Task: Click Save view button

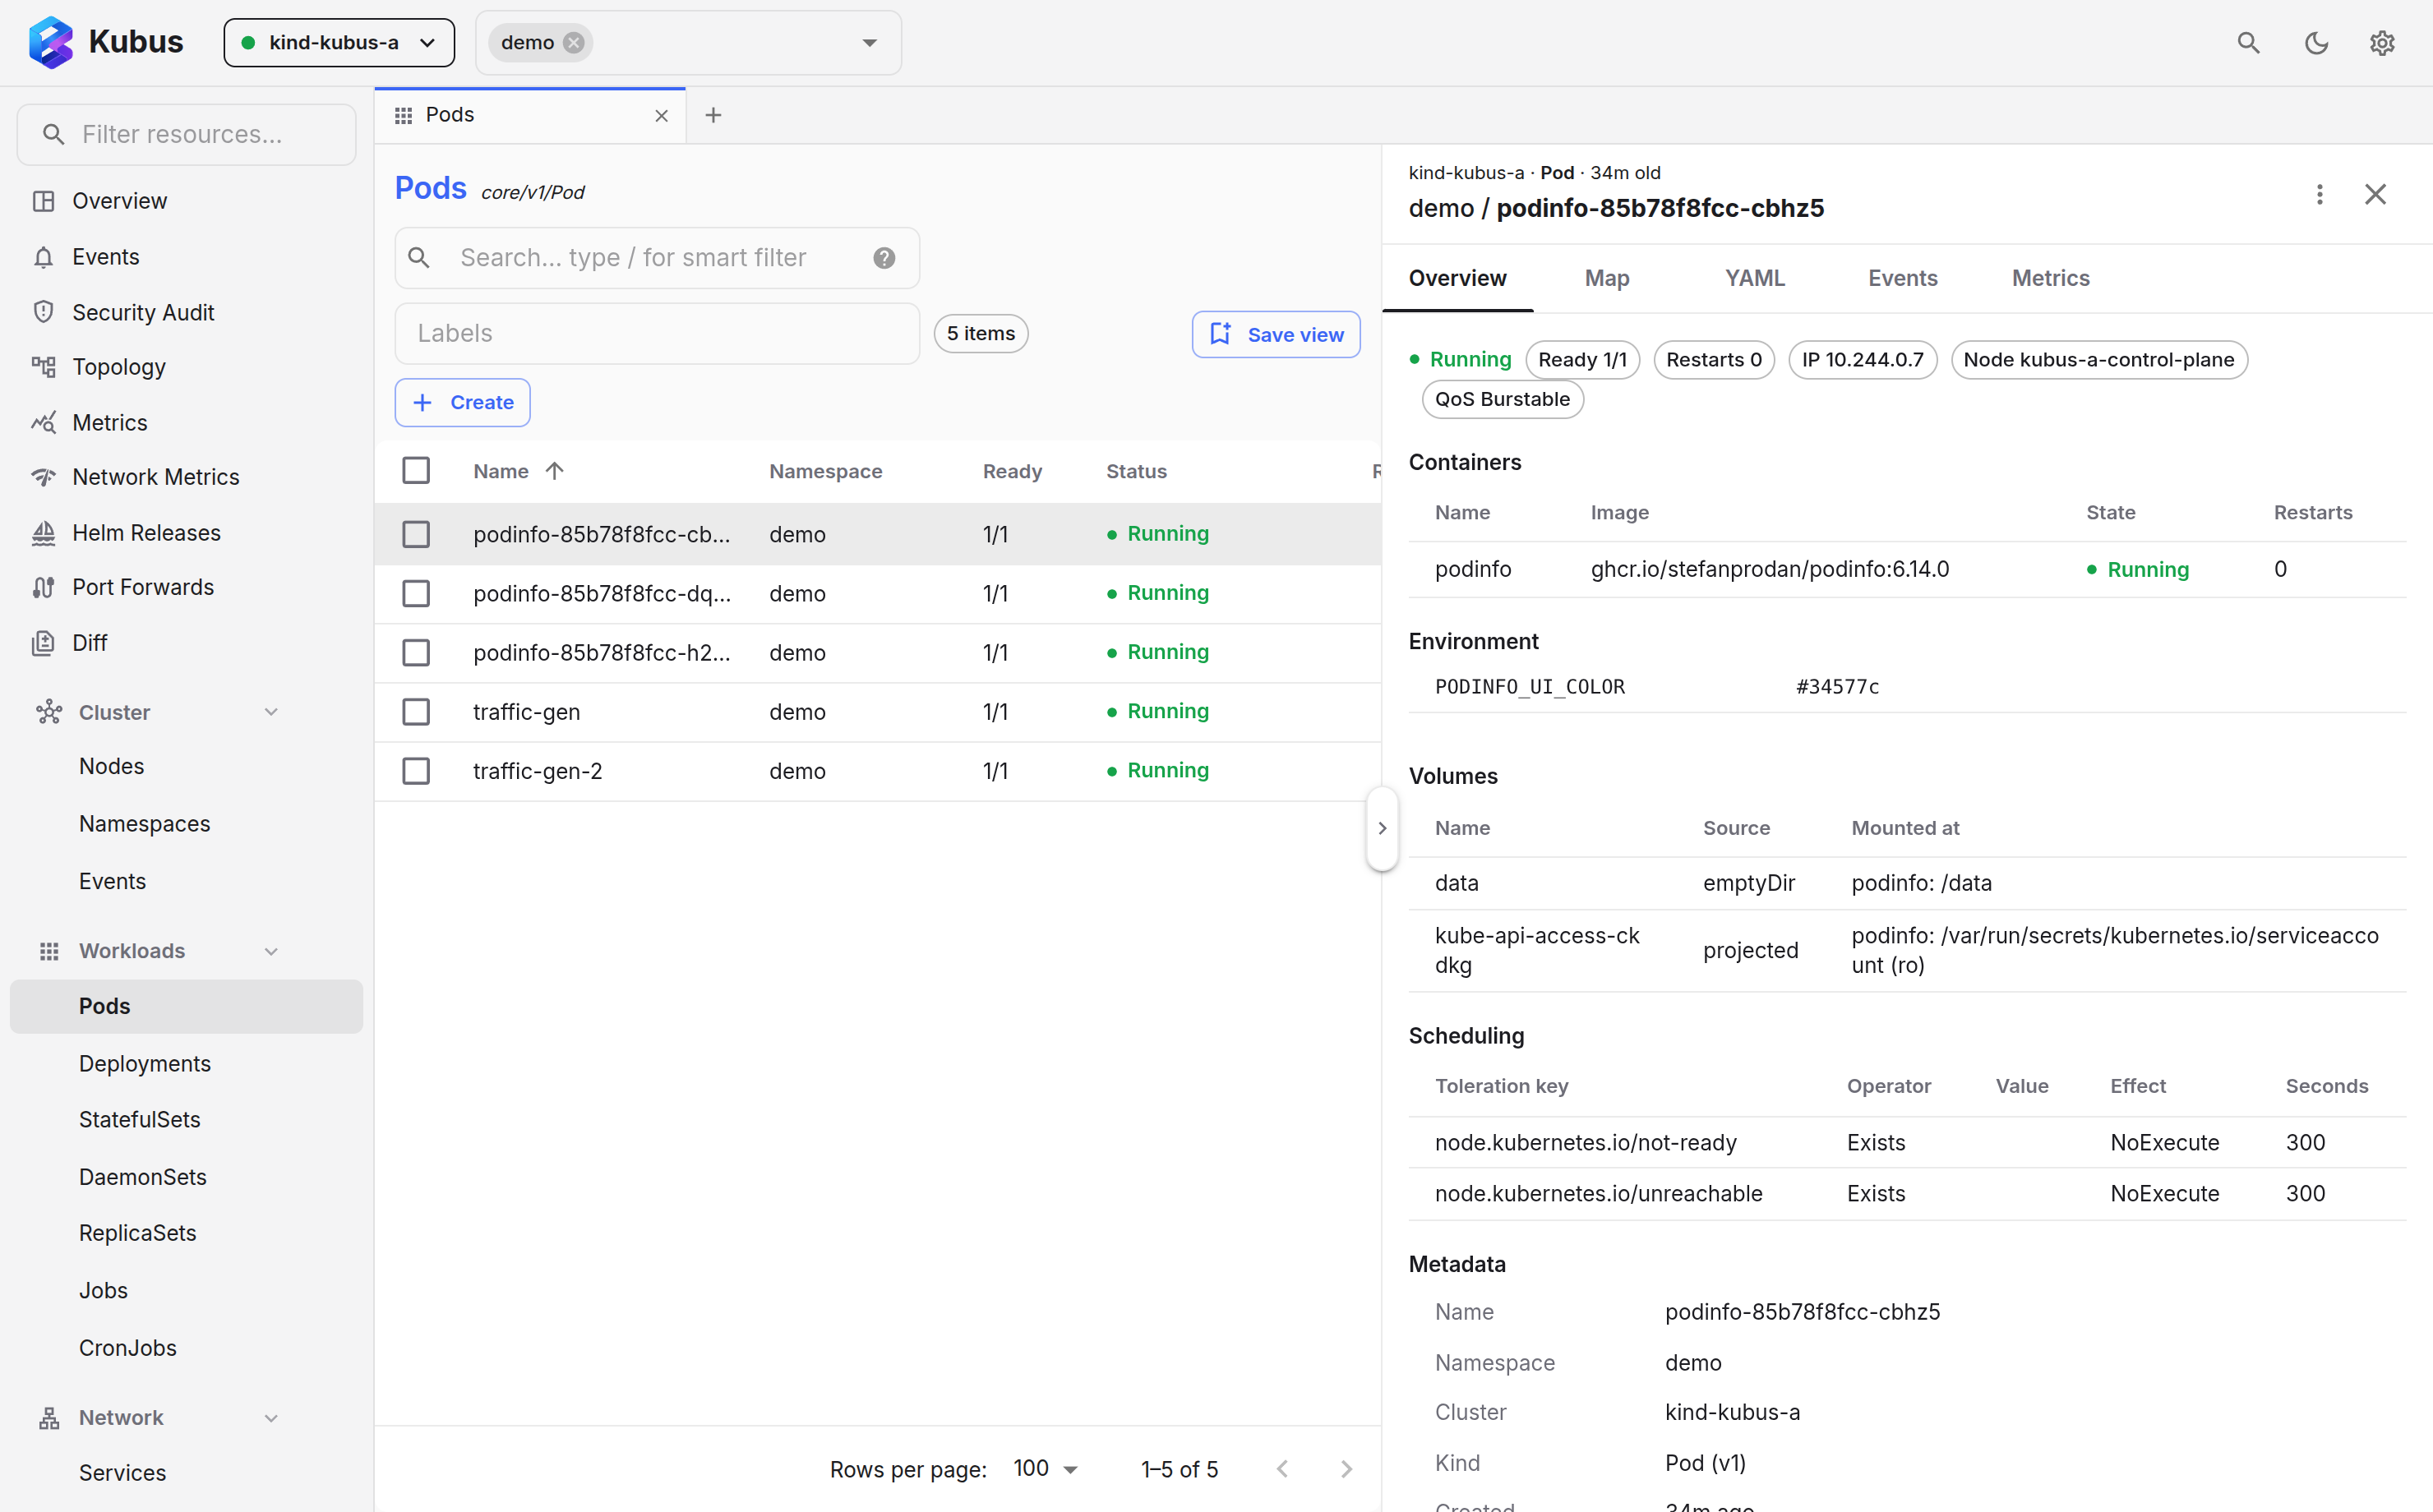Action: pos(1275,334)
